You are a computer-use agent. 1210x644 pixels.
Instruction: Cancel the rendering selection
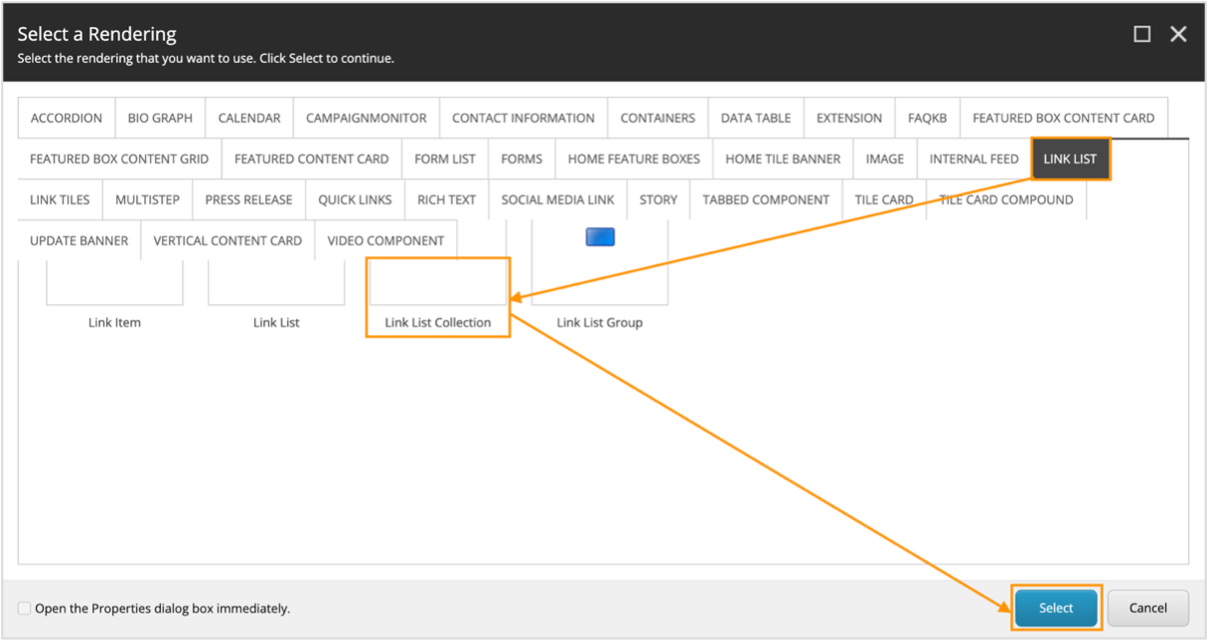(1148, 608)
